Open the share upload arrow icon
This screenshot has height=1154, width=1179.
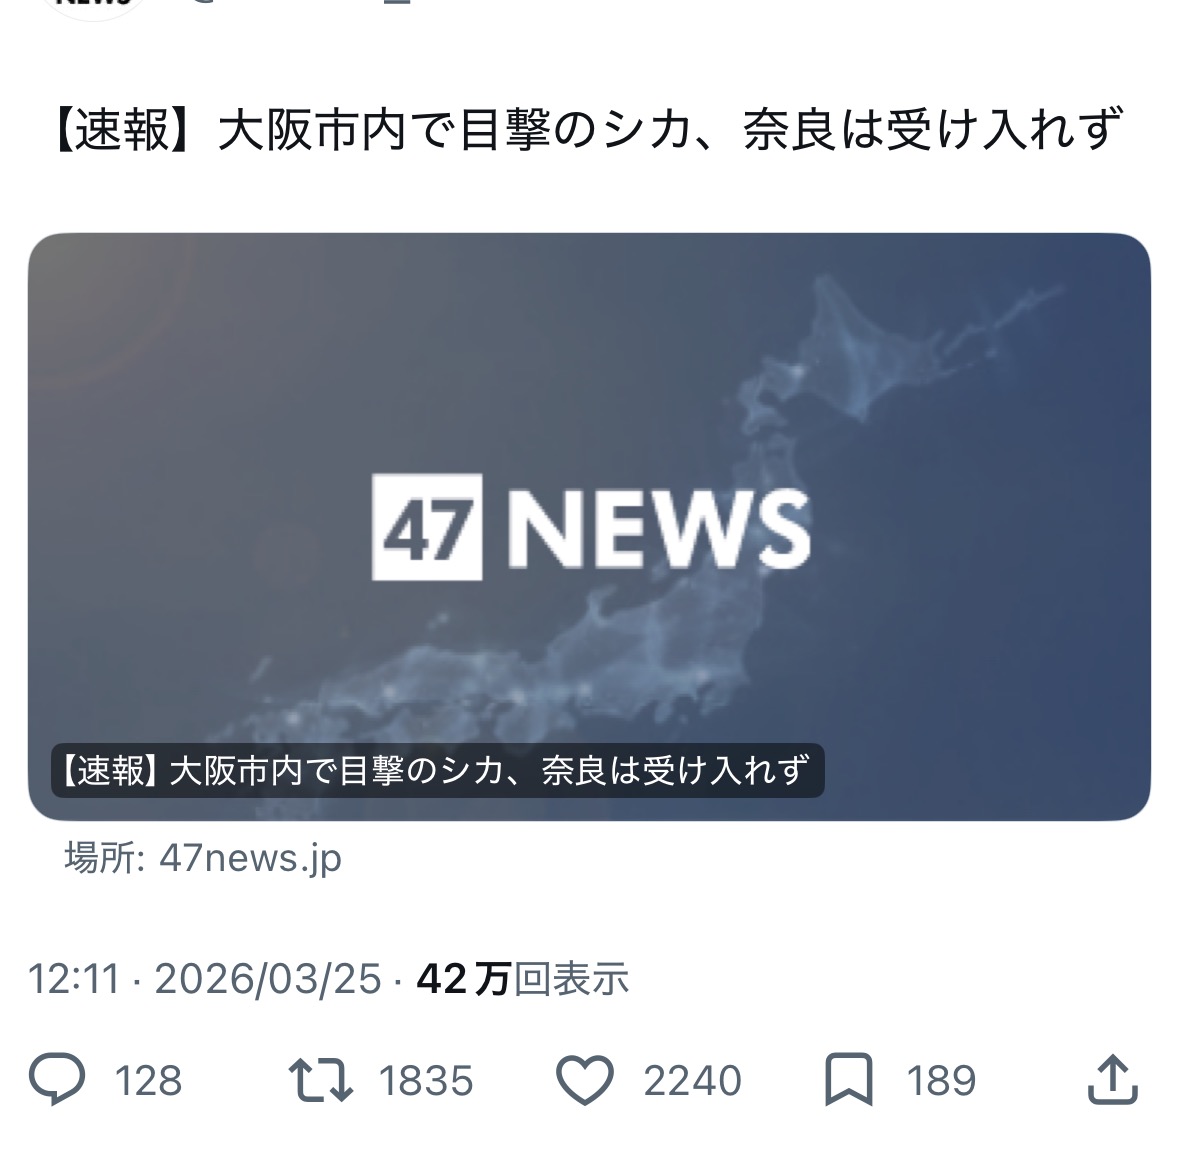point(1113,1079)
